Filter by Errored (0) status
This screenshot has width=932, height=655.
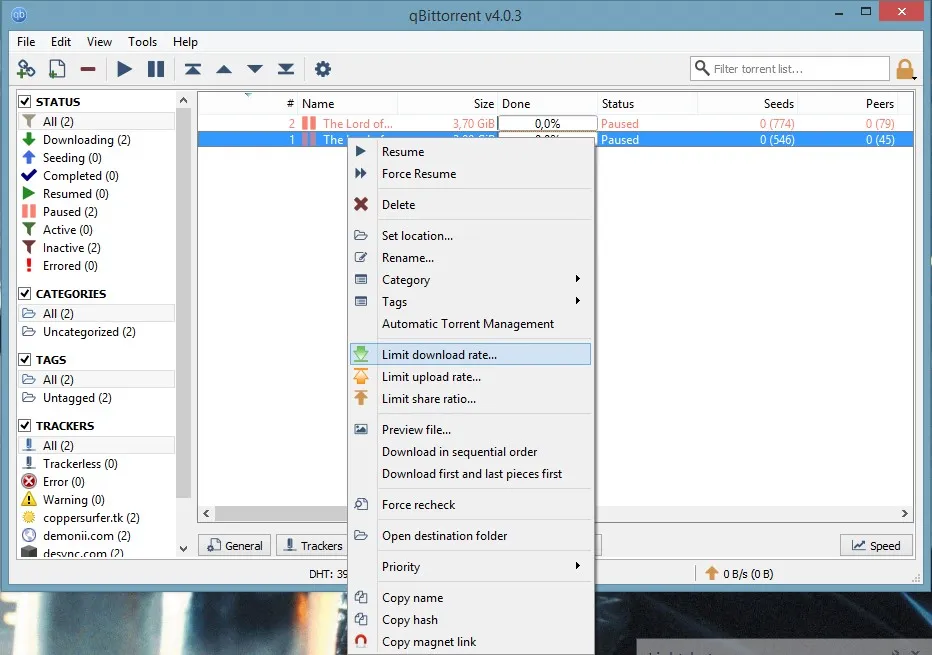(70, 266)
